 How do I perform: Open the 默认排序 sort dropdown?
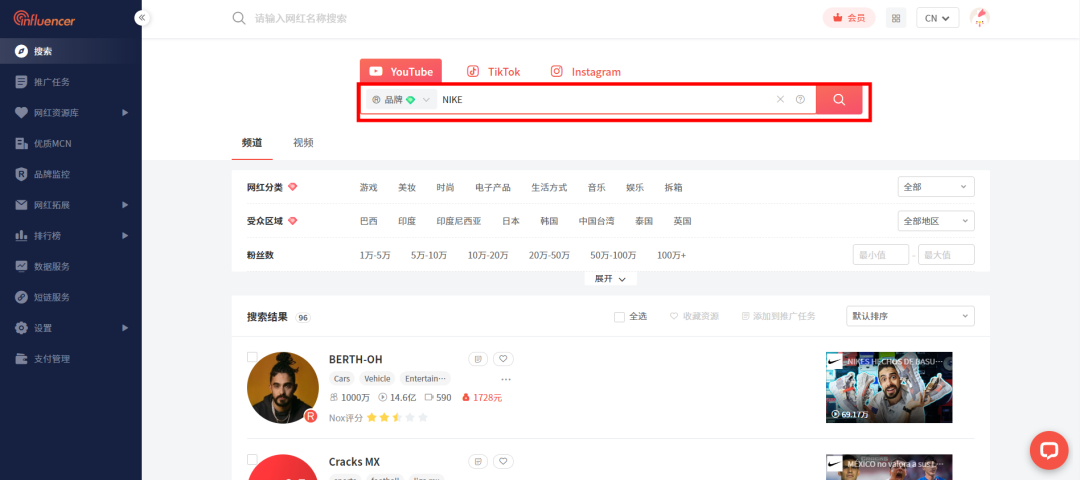(910, 316)
